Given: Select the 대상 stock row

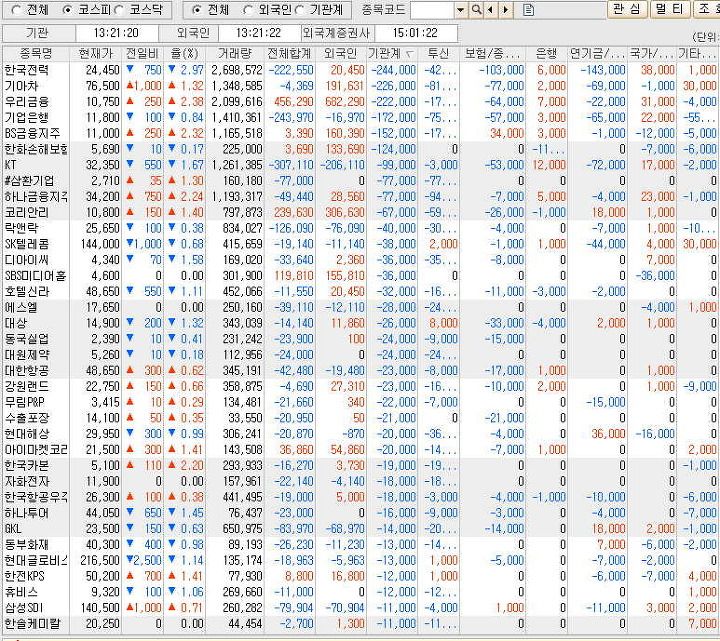Looking at the screenshot, I should click(x=360, y=323).
